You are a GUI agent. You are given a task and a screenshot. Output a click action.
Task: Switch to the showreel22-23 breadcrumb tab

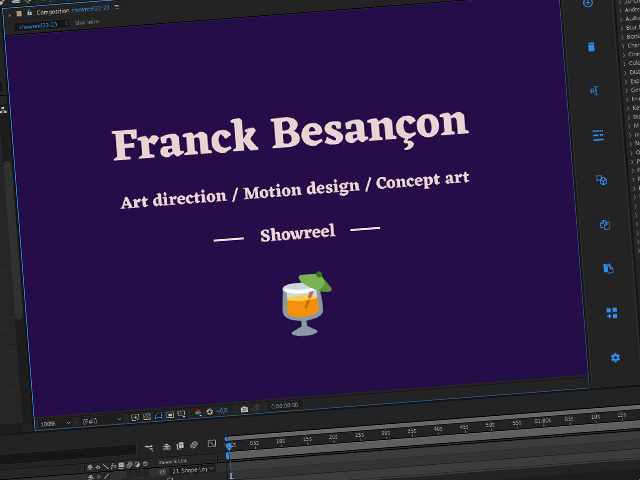point(38,27)
